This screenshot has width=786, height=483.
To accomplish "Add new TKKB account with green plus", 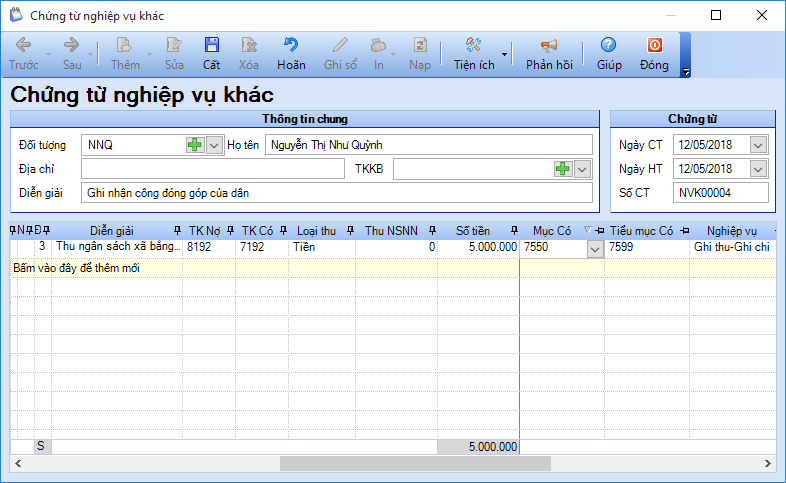I will pos(562,169).
